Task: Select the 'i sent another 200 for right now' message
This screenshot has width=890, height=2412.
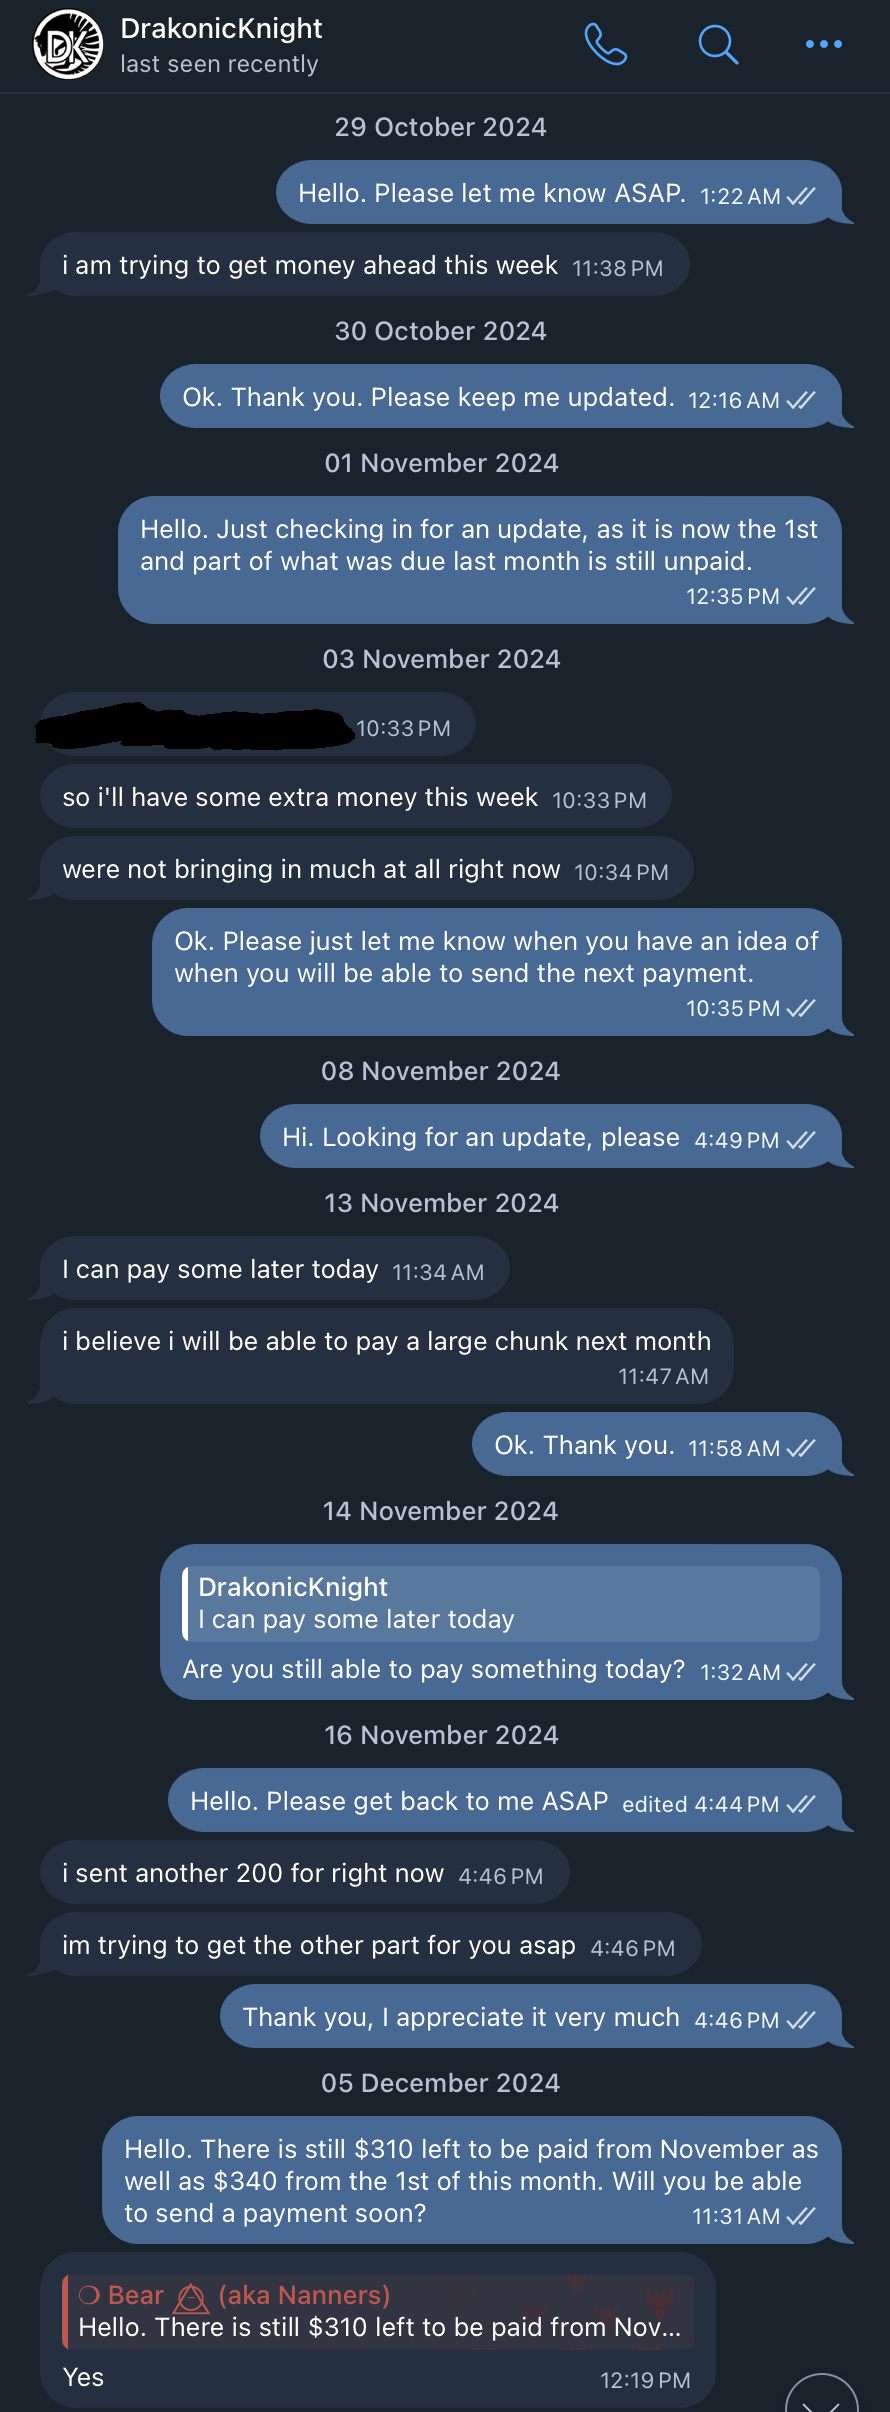Action: tap(253, 1873)
